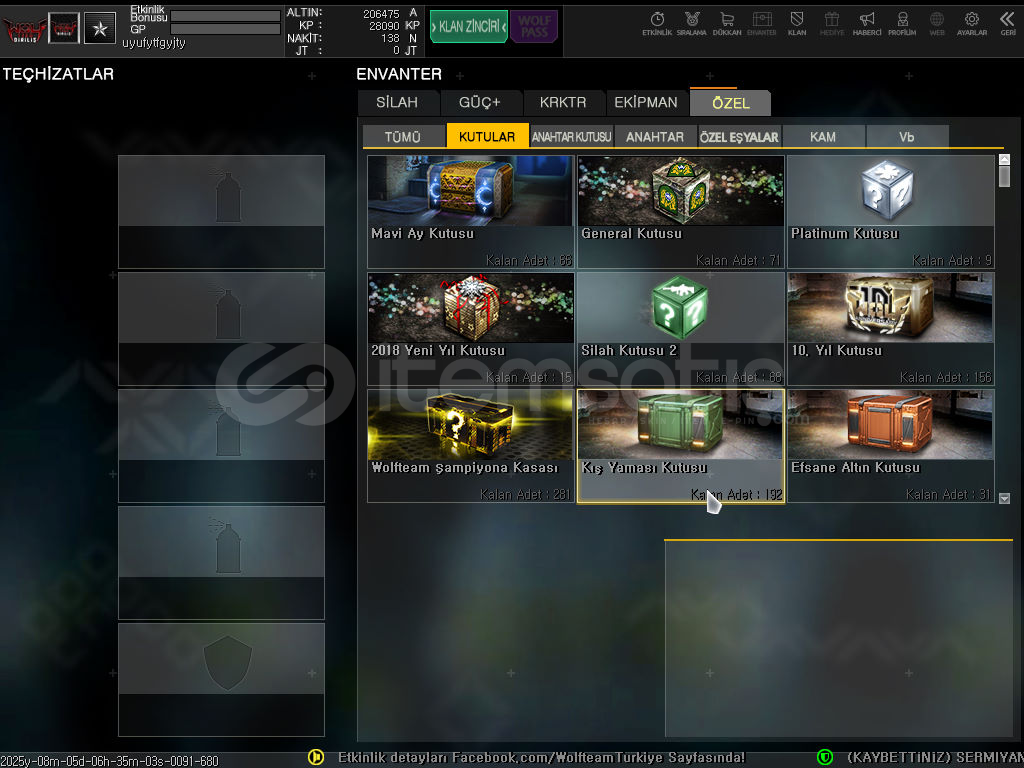Click the first empty spray equipment slot

pos(221,212)
